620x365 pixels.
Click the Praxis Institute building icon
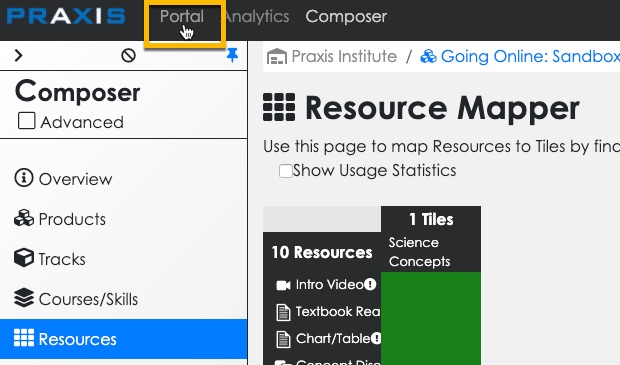277,57
